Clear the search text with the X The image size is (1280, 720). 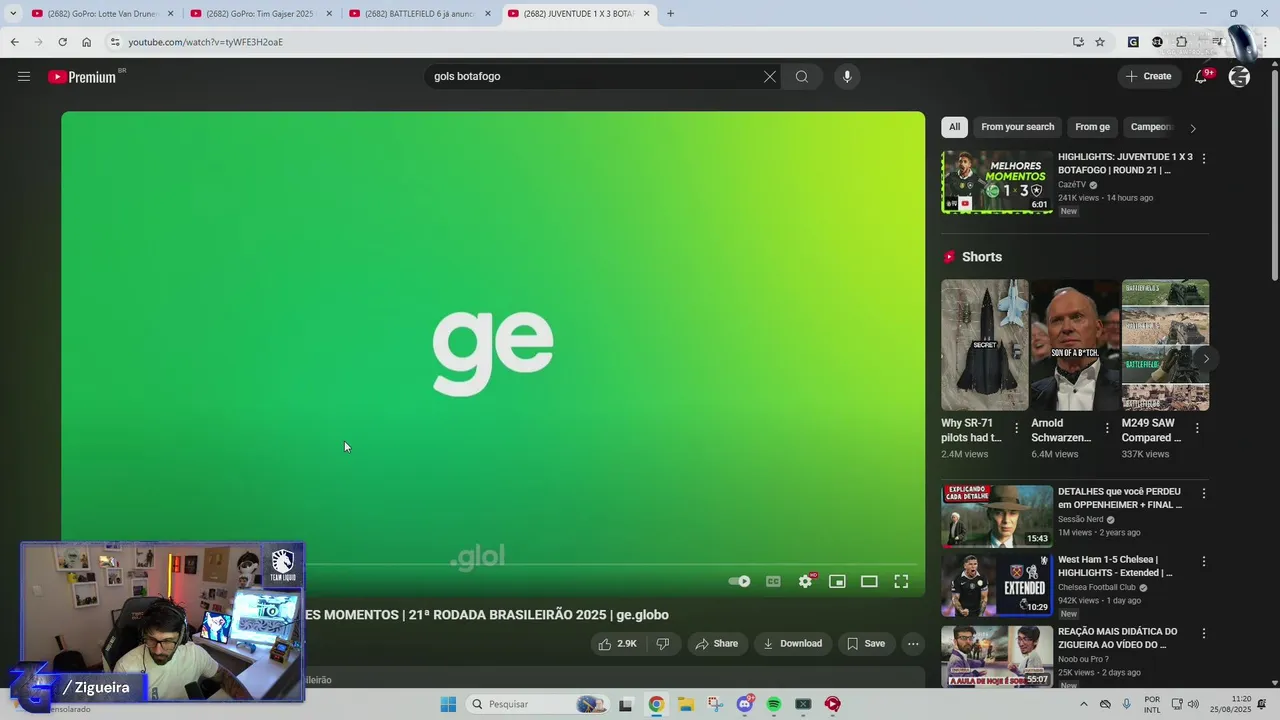pyautogui.click(x=770, y=77)
